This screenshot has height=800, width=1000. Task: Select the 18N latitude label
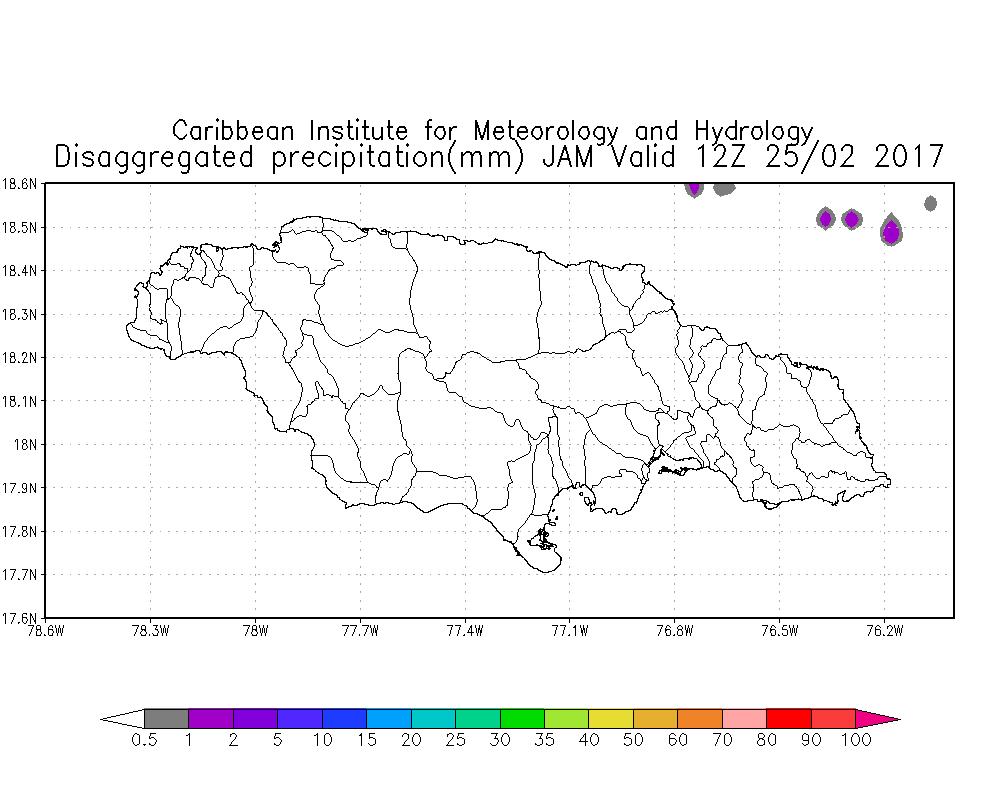pos(25,445)
